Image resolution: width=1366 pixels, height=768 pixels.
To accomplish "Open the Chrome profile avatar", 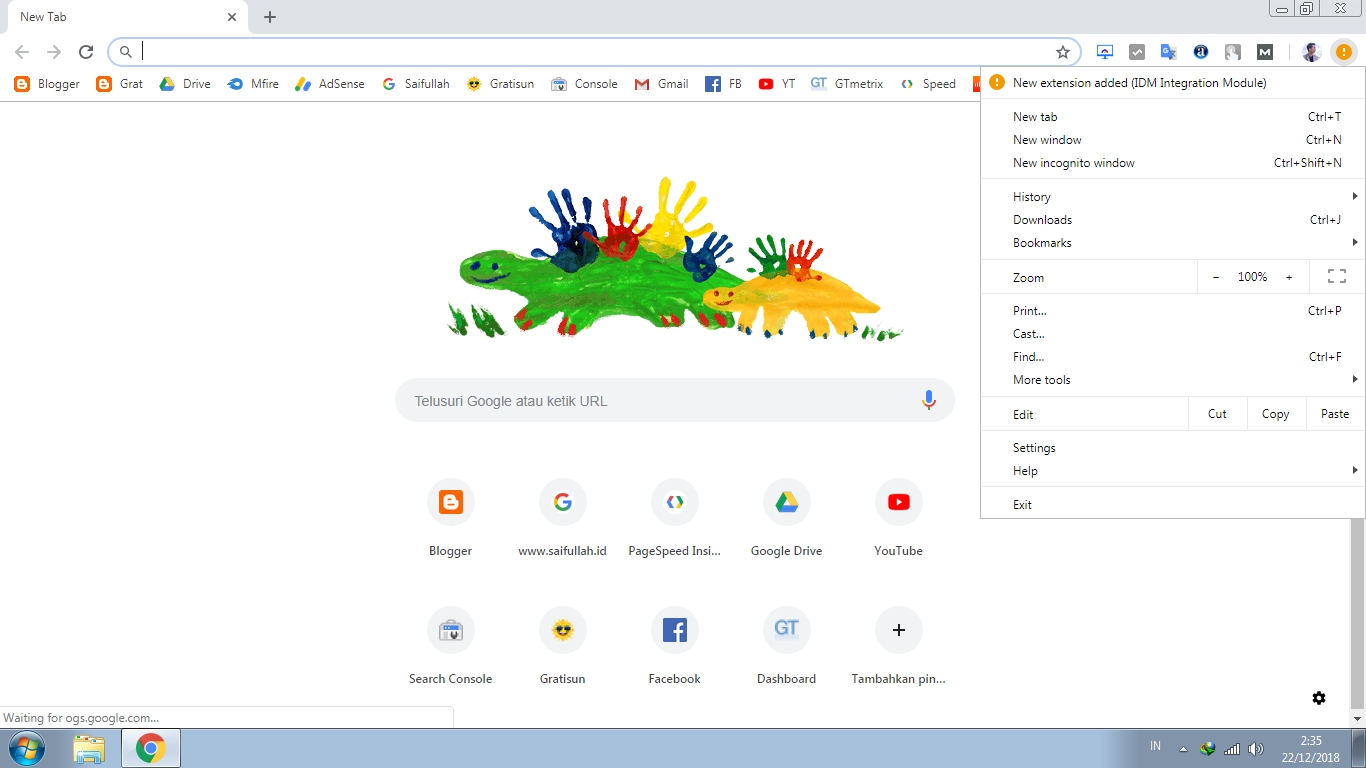I will 1312,52.
